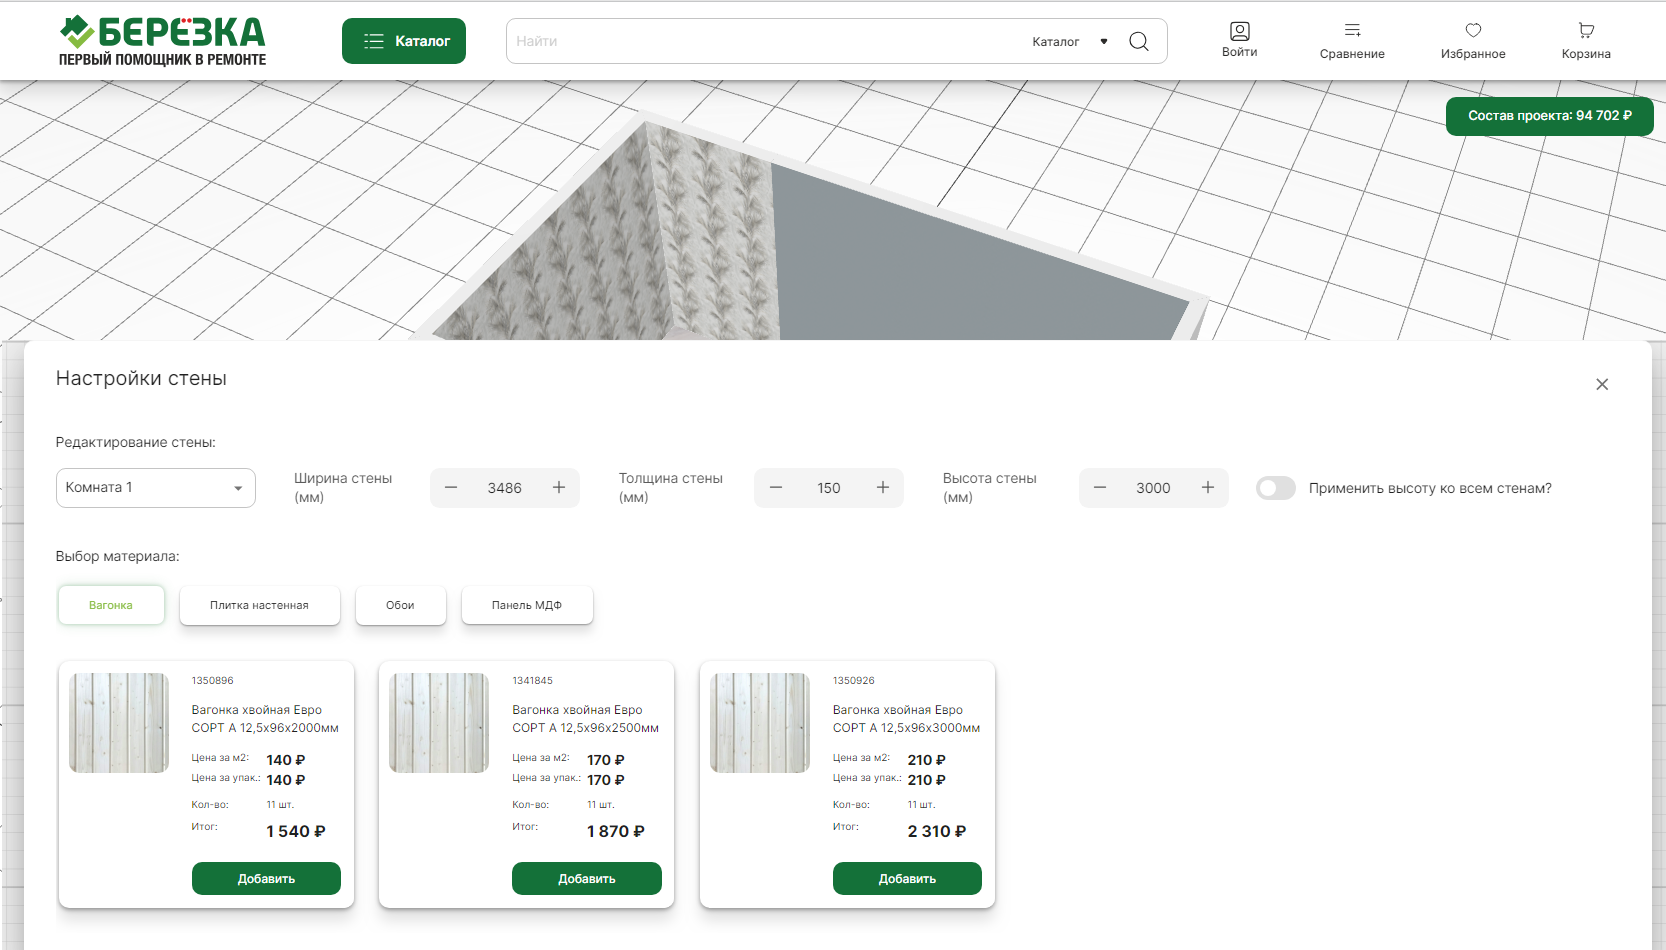Select the Панель МДФ material tab

(527, 605)
